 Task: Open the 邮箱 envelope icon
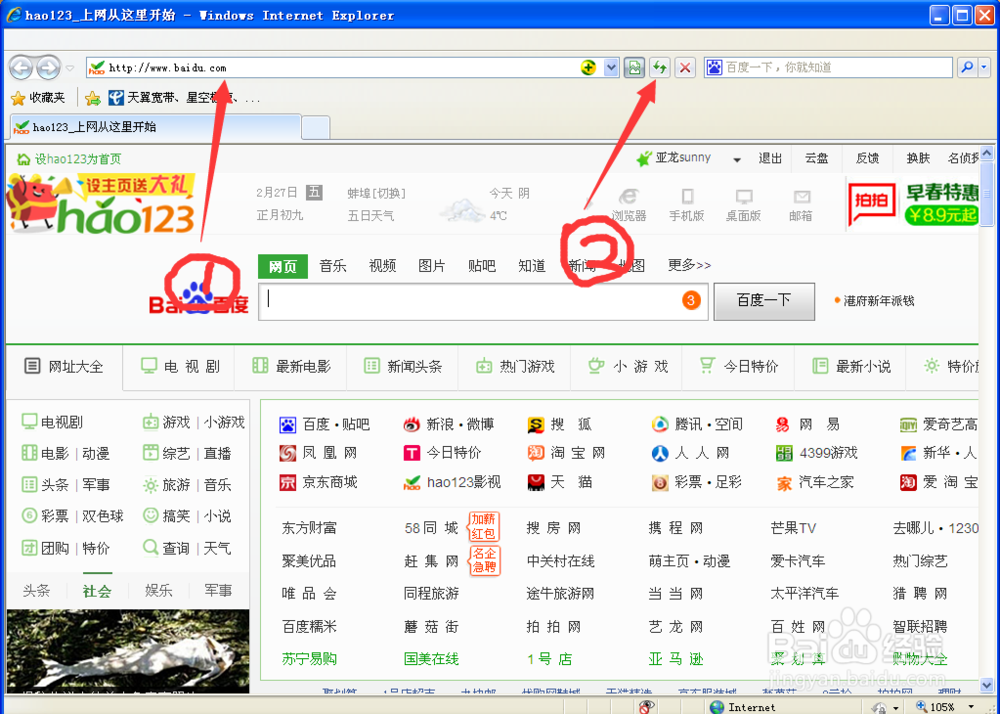click(x=801, y=205)
